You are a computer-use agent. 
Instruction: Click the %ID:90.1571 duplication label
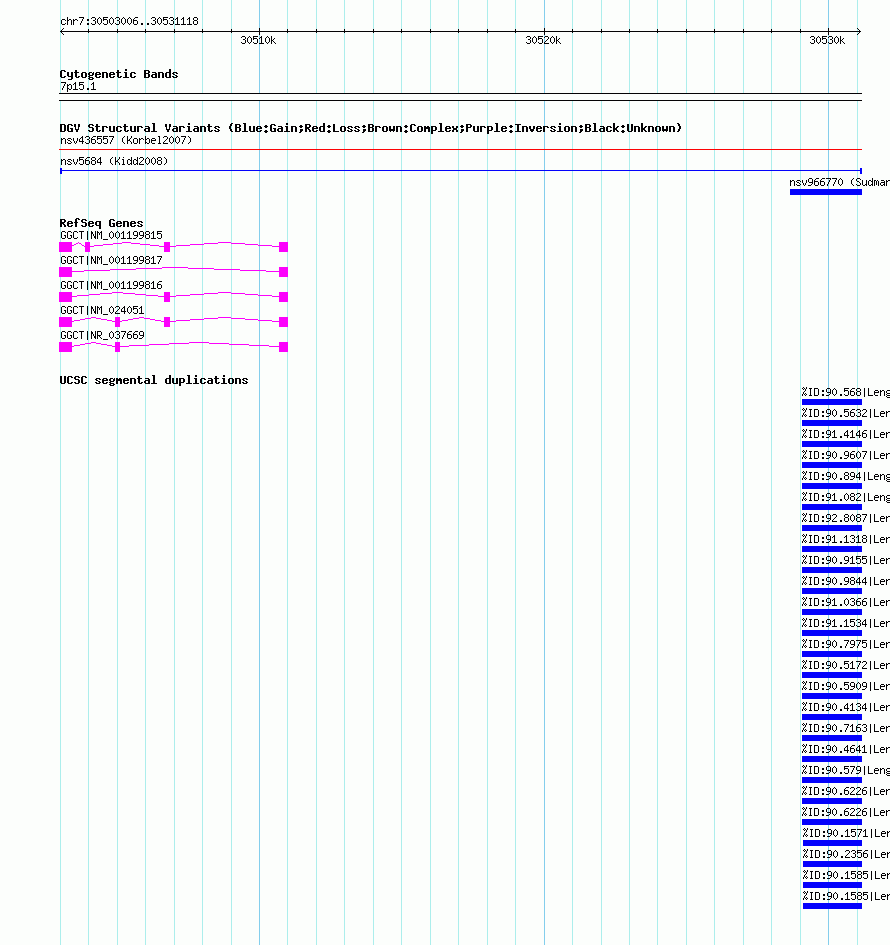pos(845,834)
